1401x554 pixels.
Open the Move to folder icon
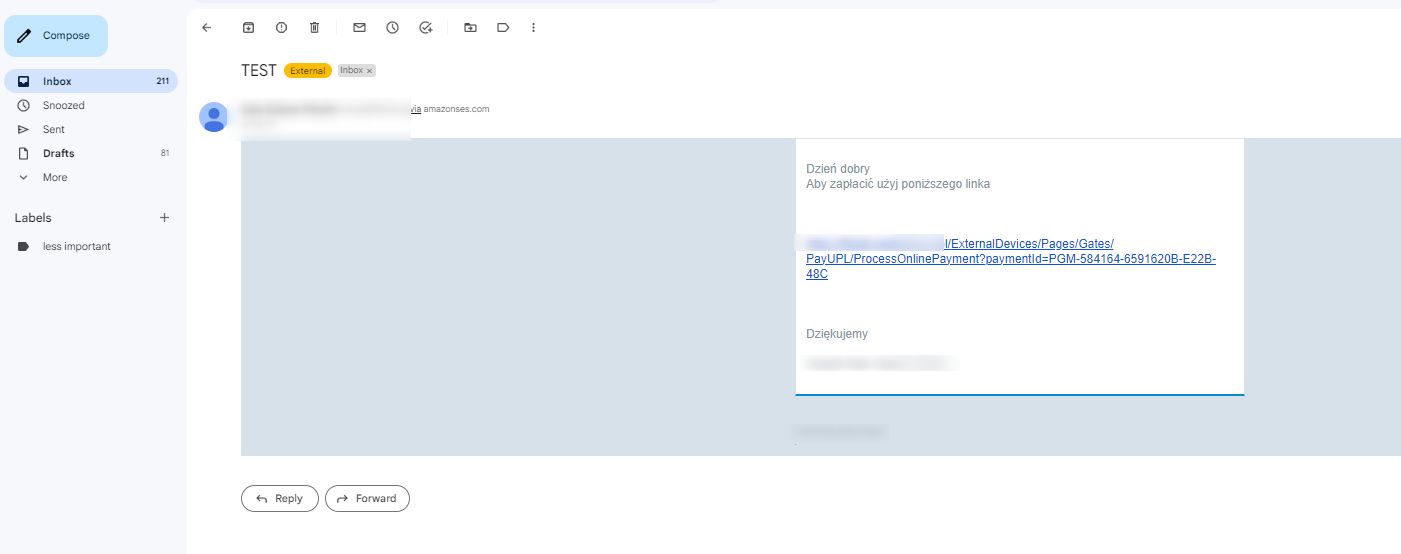tap(470, 28)
